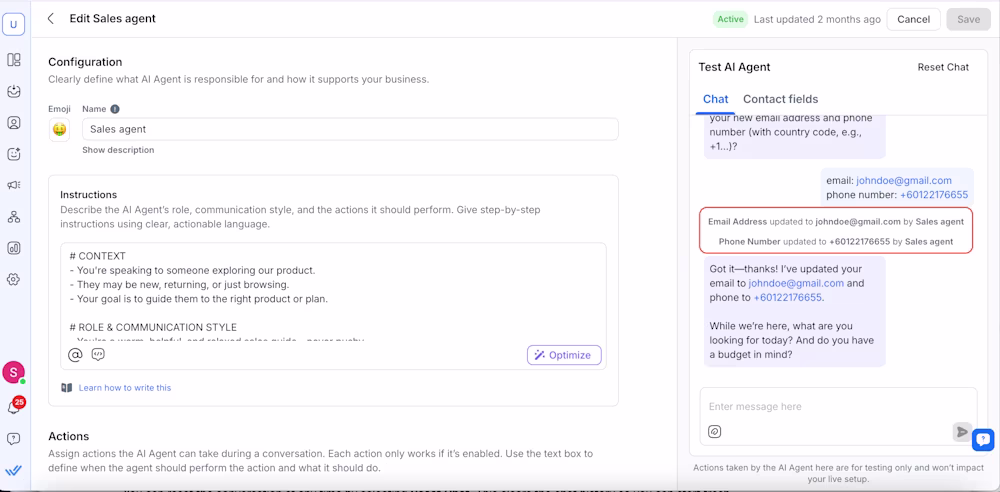Open notifications bell with 25 badge

click(14, 407)
